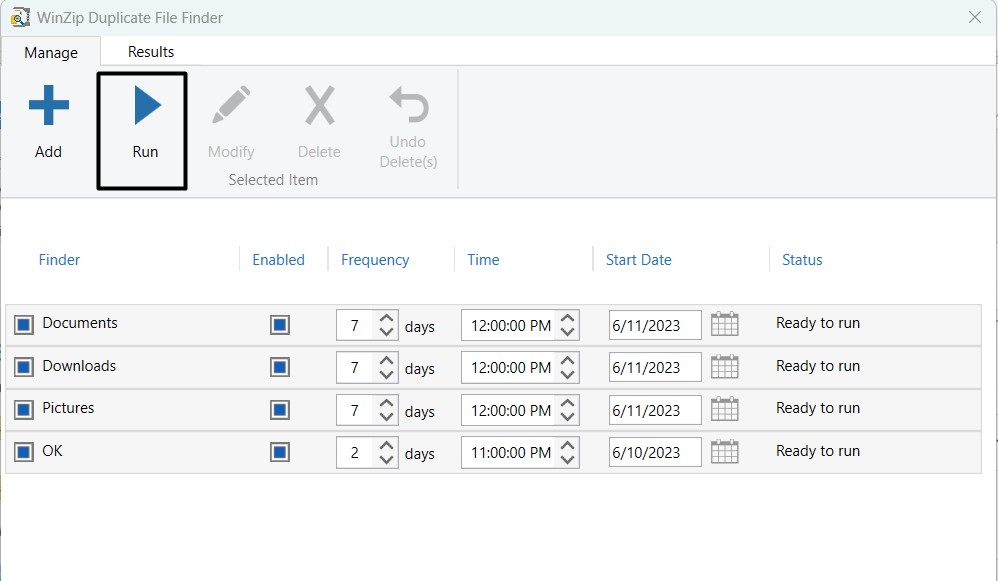This screenshot has width=998, height=581.
Task: Open calendar picker for Downloads start date
Action: click(724, 367)
